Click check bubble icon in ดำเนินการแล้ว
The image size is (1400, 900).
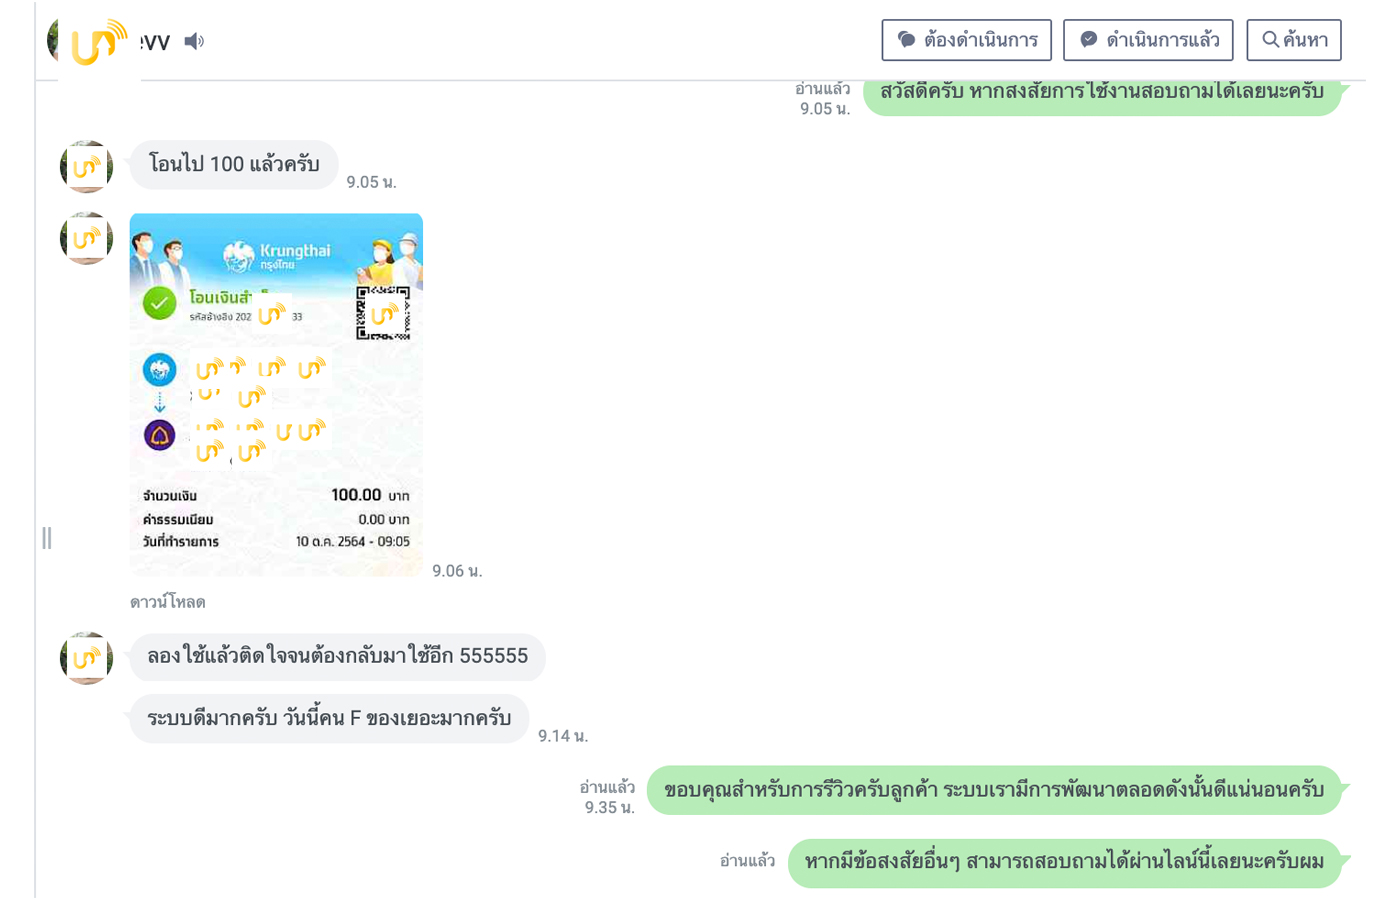point(1088,40)
